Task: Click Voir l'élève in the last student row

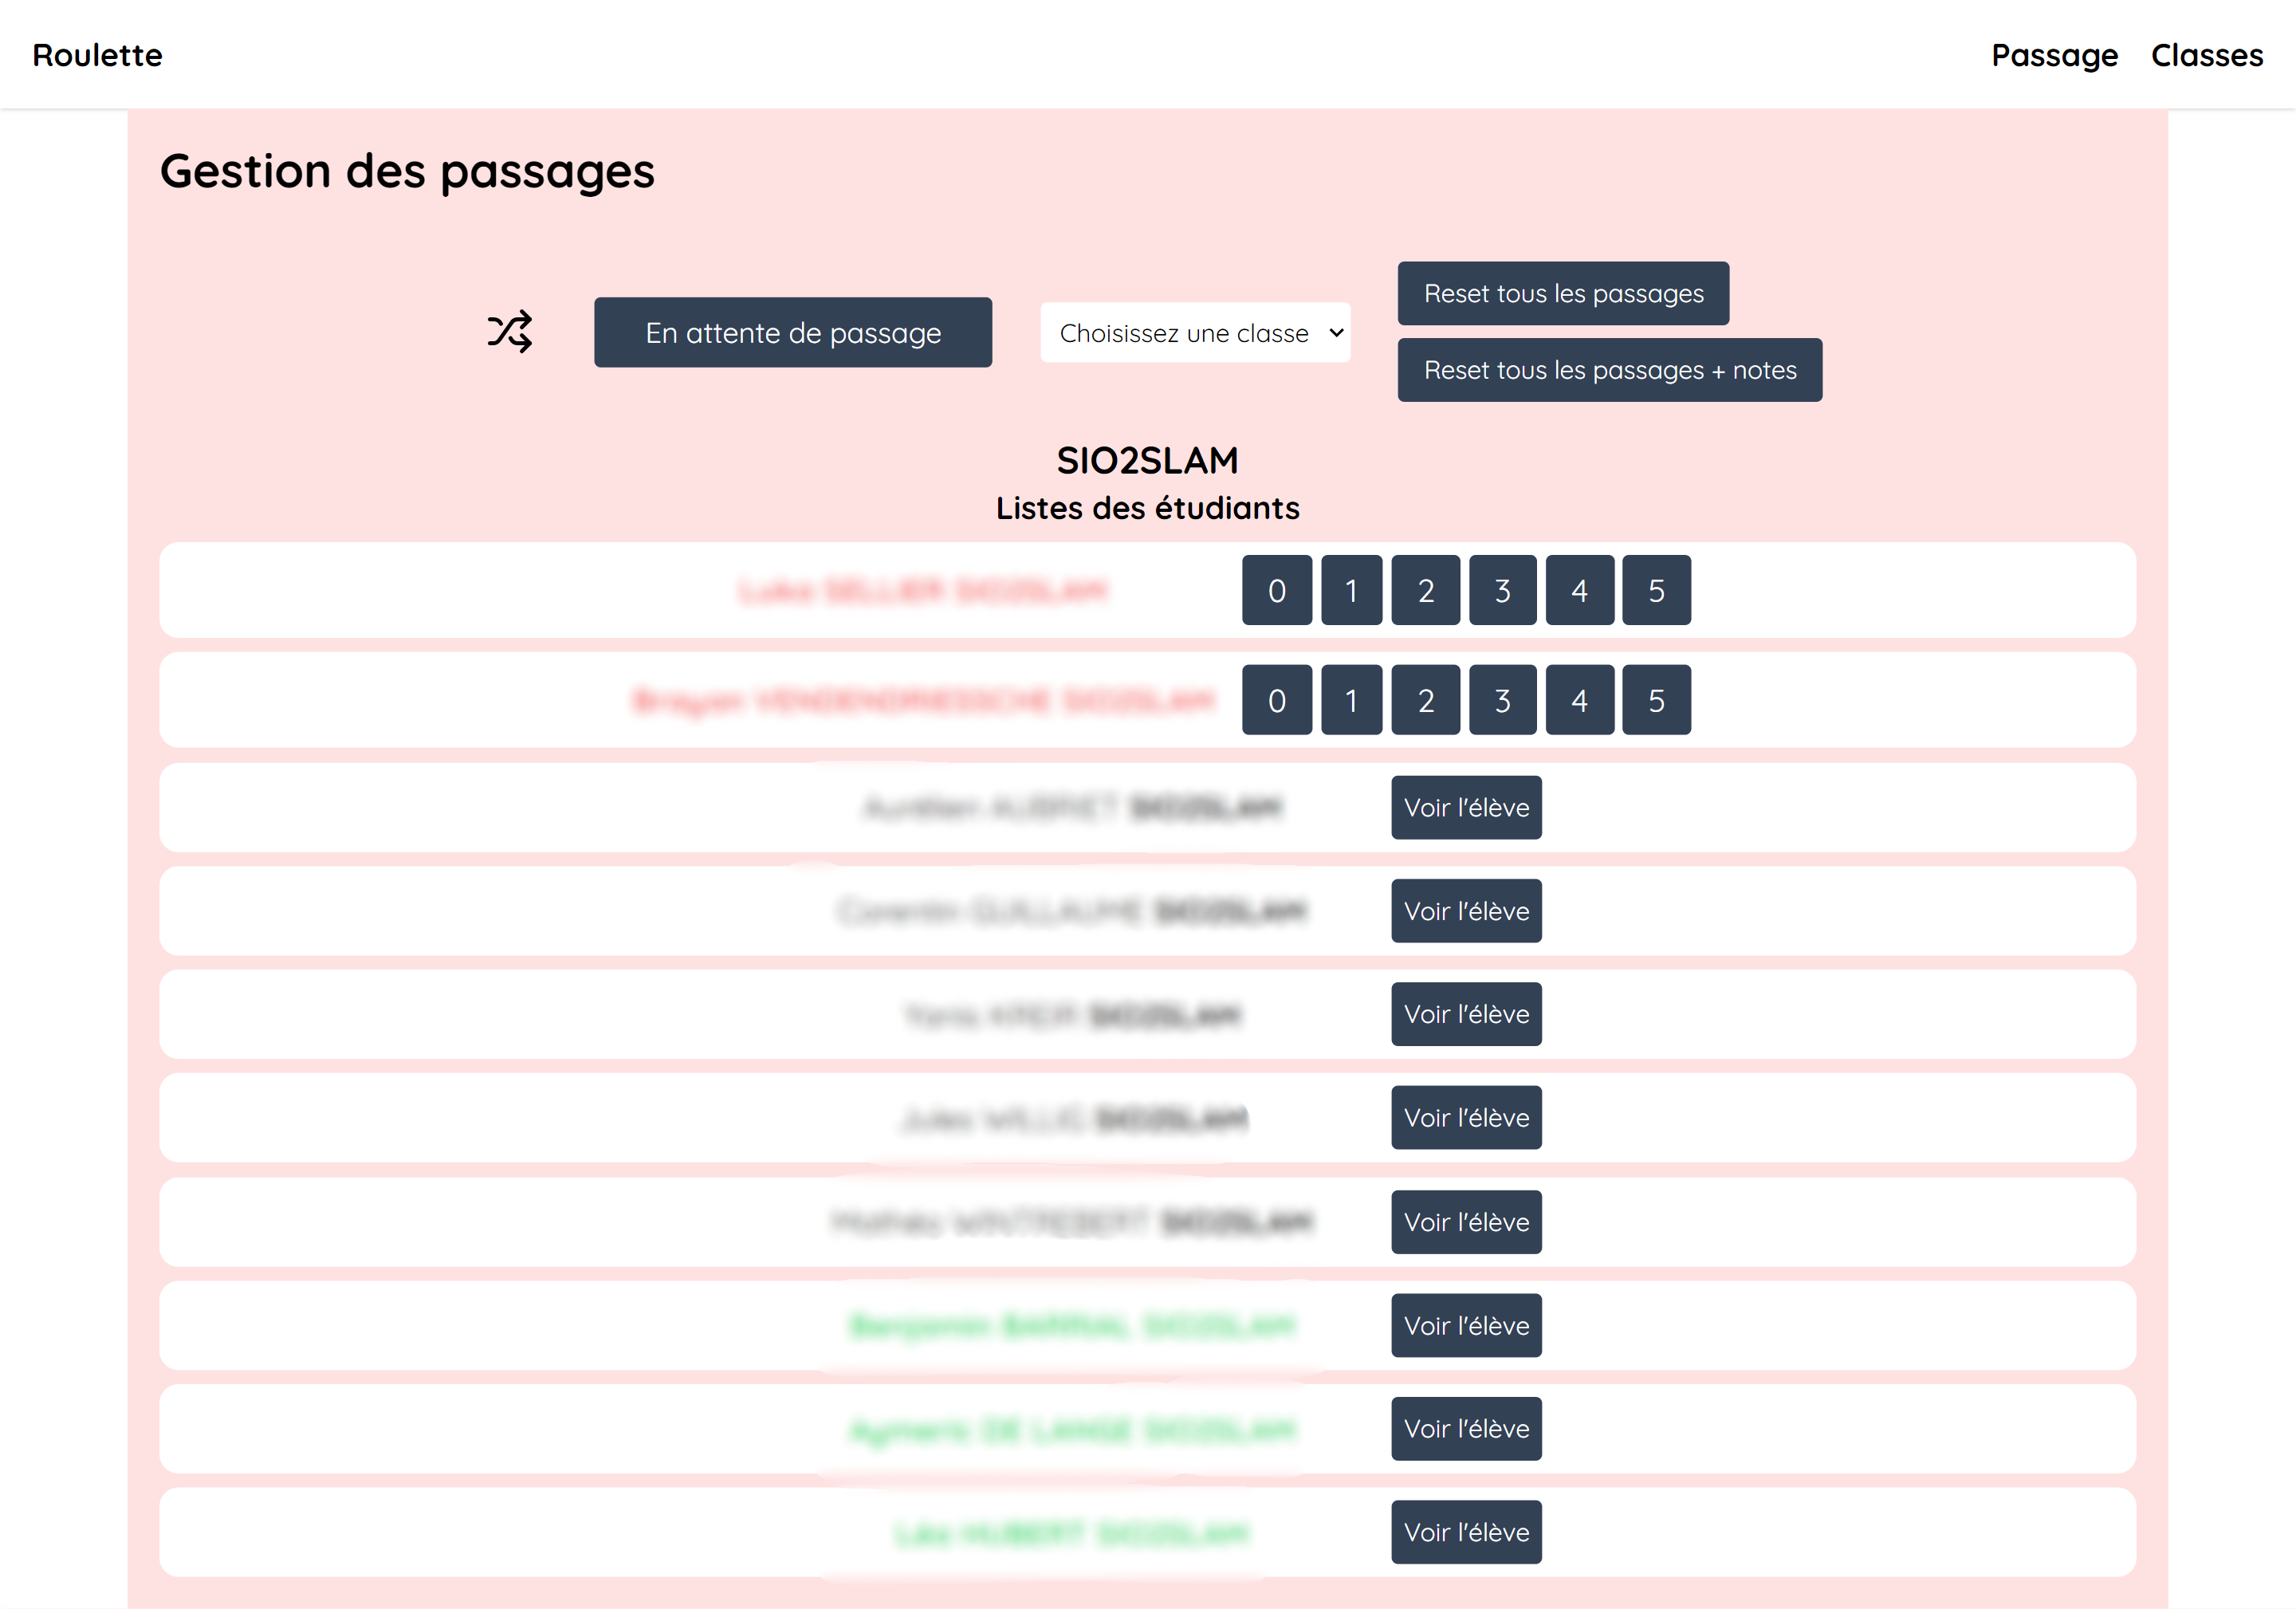Action: pyautogui.click(x=1465, y=1532)
